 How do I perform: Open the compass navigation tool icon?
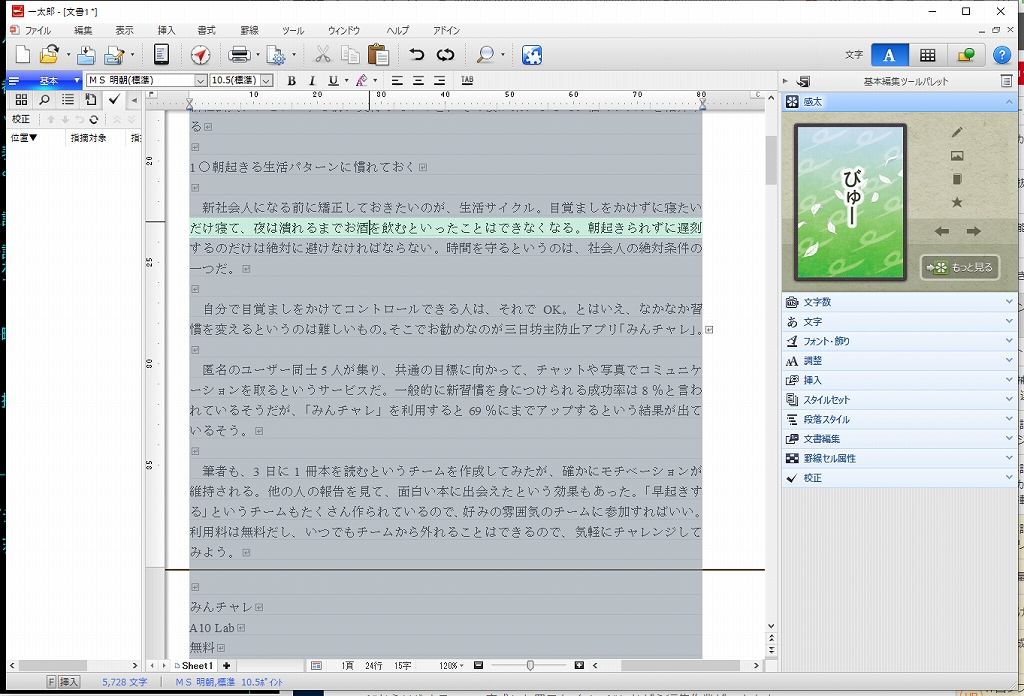(x=200, y=55)
